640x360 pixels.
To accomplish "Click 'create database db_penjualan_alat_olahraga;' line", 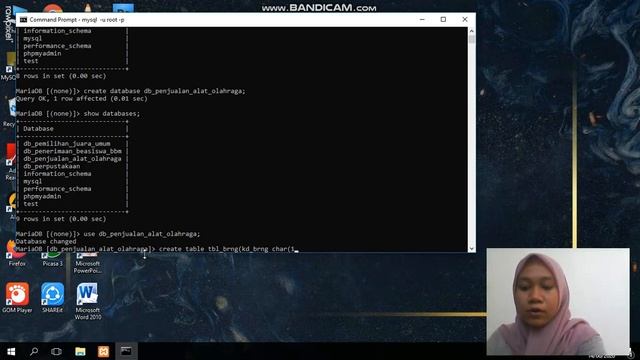I will pos(131,91).
